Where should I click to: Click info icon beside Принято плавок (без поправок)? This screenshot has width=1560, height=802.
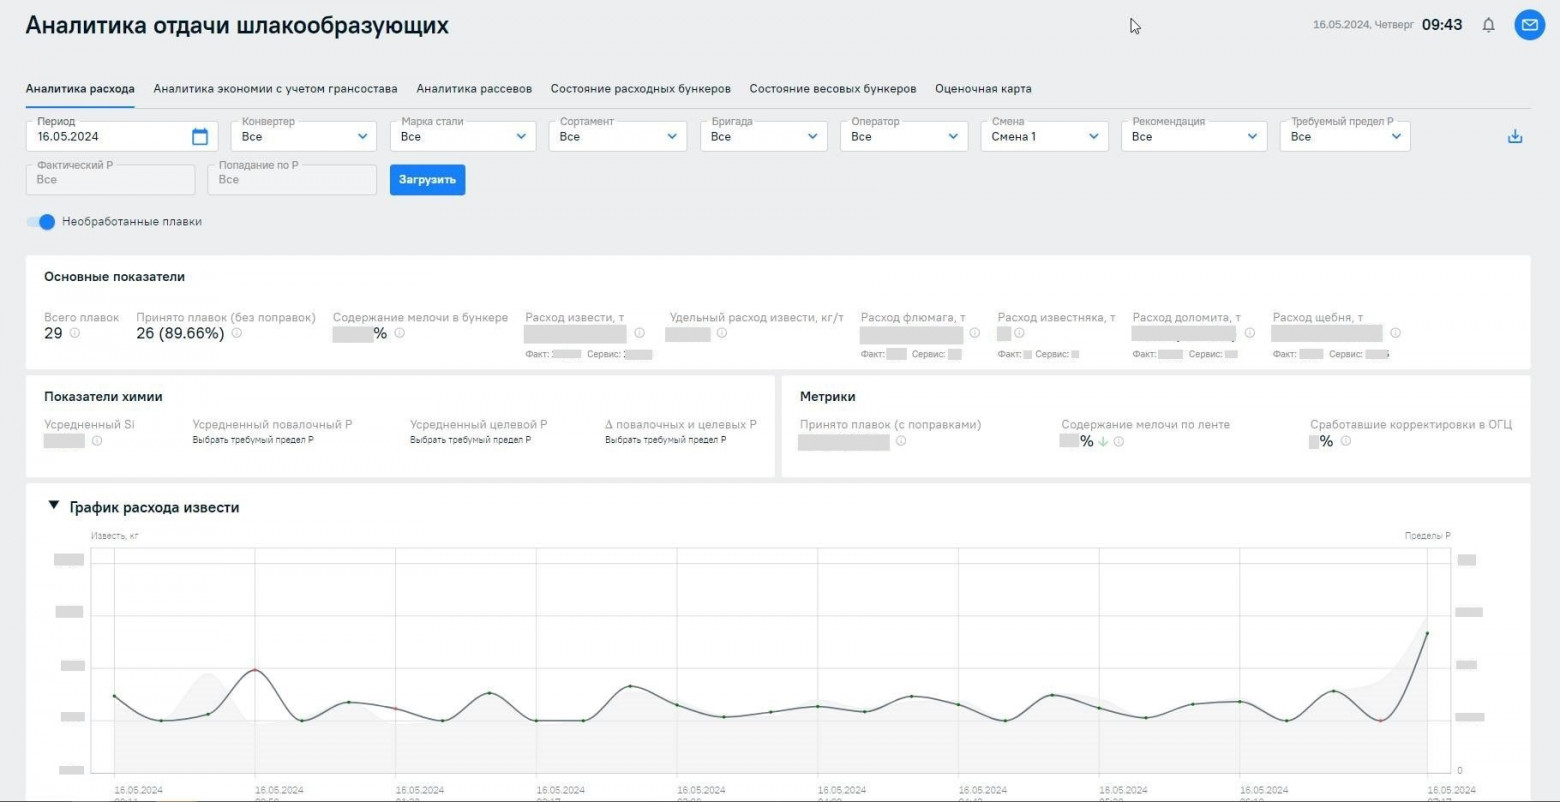click(x=237, y=333)
